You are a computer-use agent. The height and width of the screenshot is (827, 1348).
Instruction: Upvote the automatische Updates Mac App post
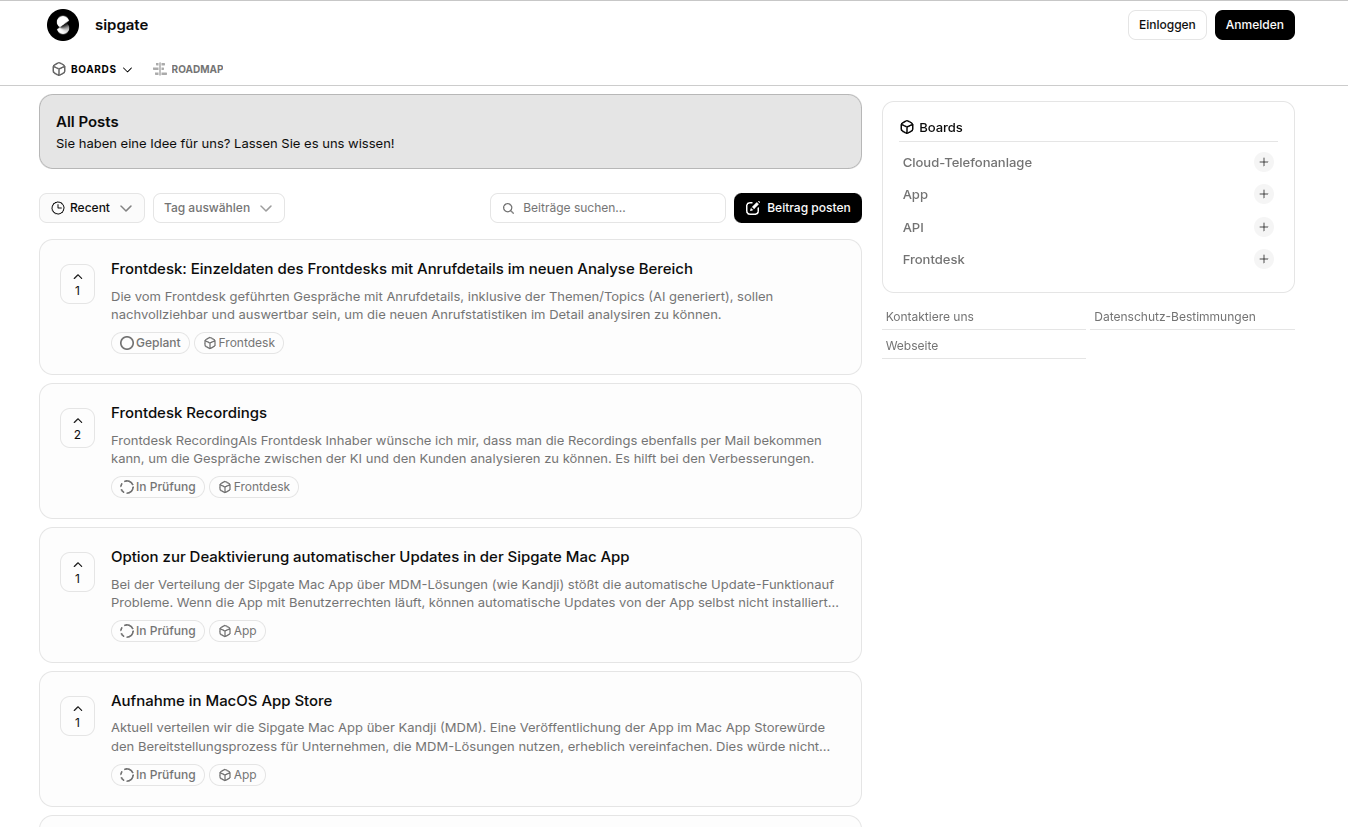78,571
